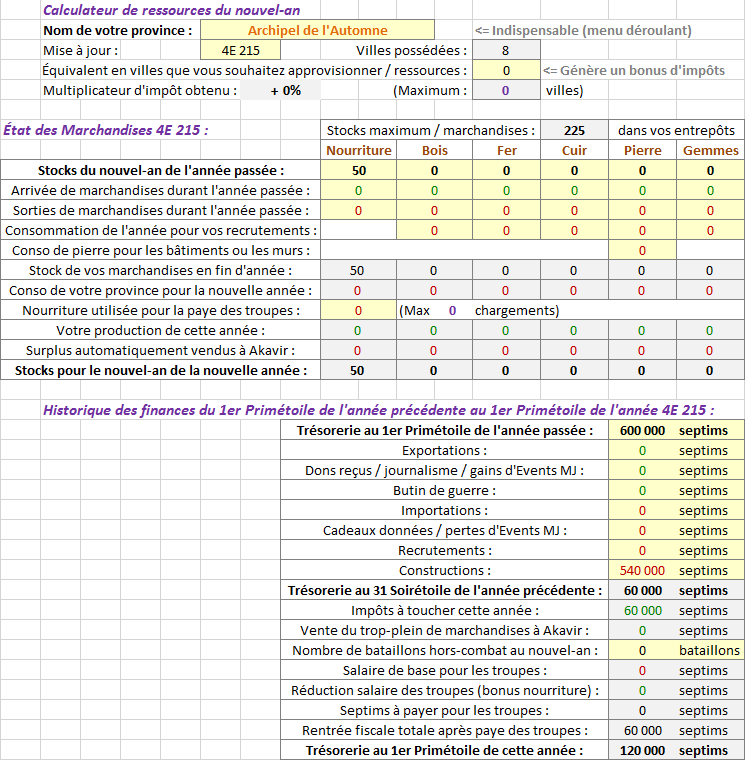The width and height of the screenshot is (745, 760).
Task: Select Sorties de marchandises Fer cell
Action: 506,210
